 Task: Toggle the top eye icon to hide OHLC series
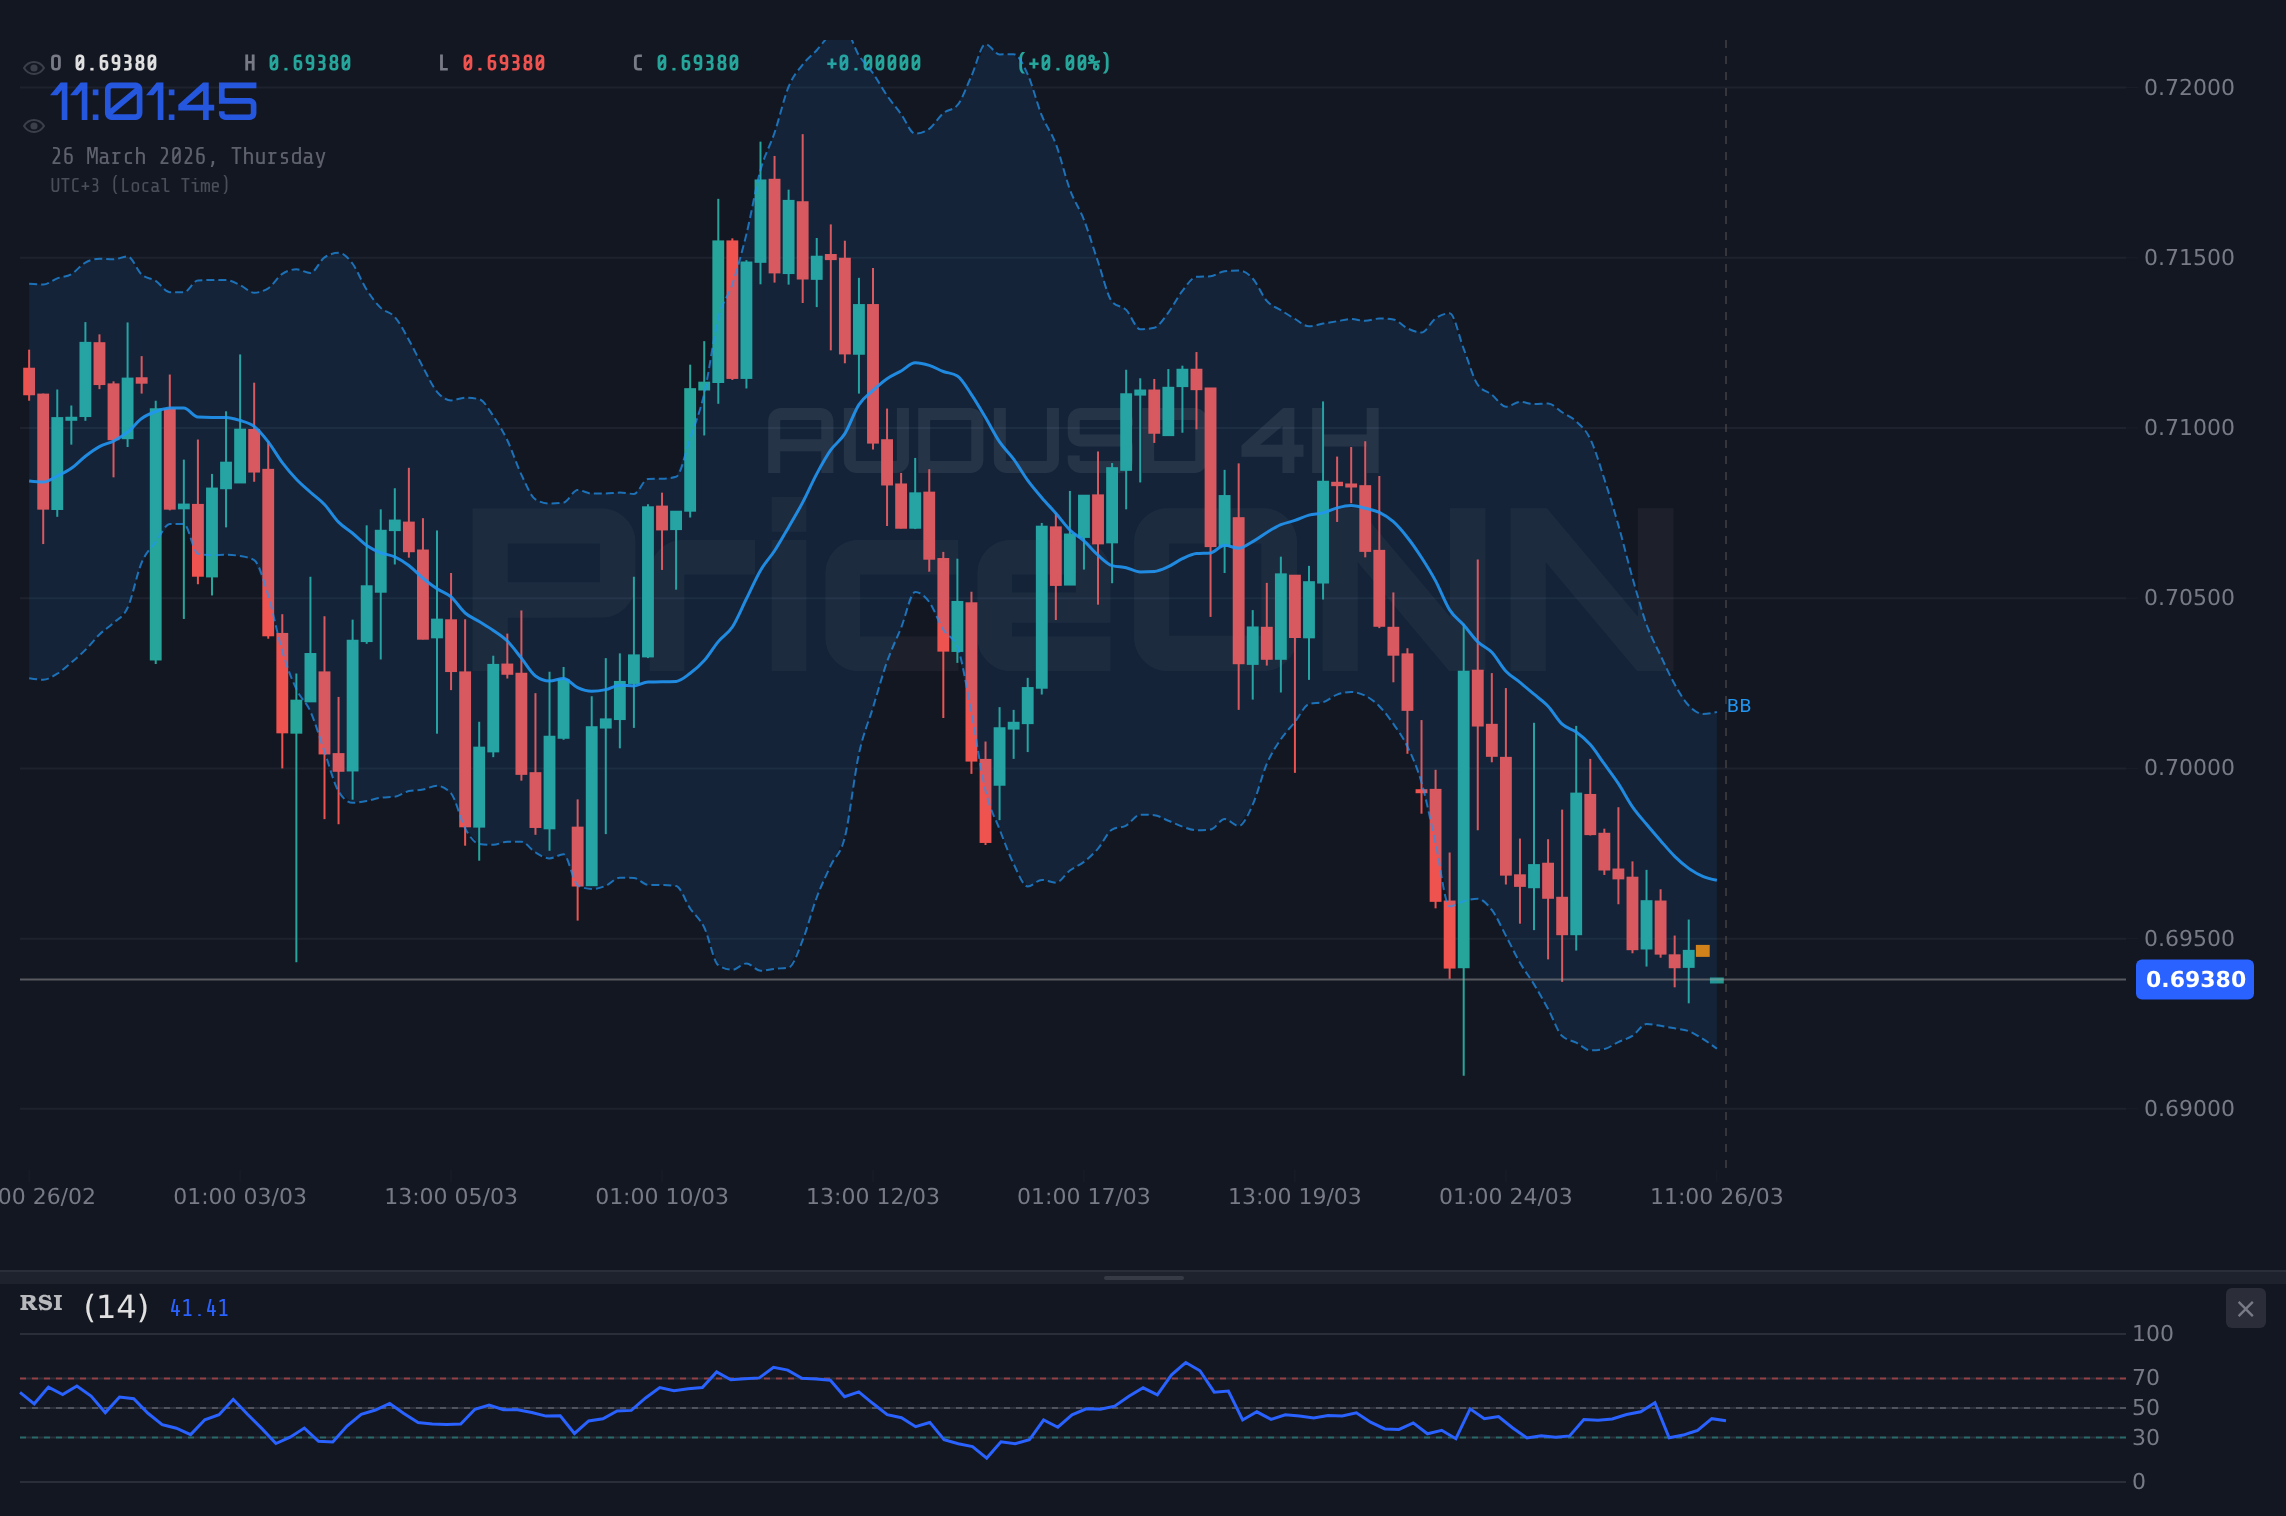33,62
